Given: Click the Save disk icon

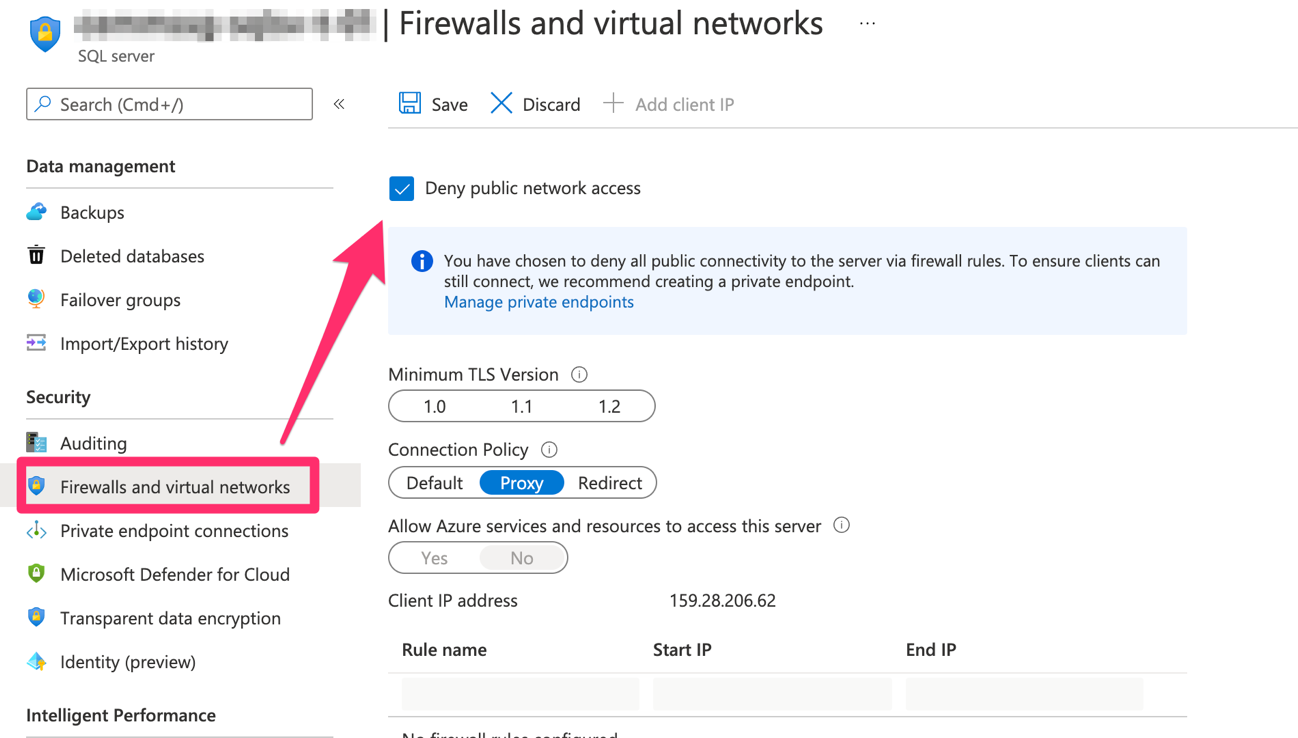Looking at the screenshot, I should pyautogui.click(x=410, y=103).
